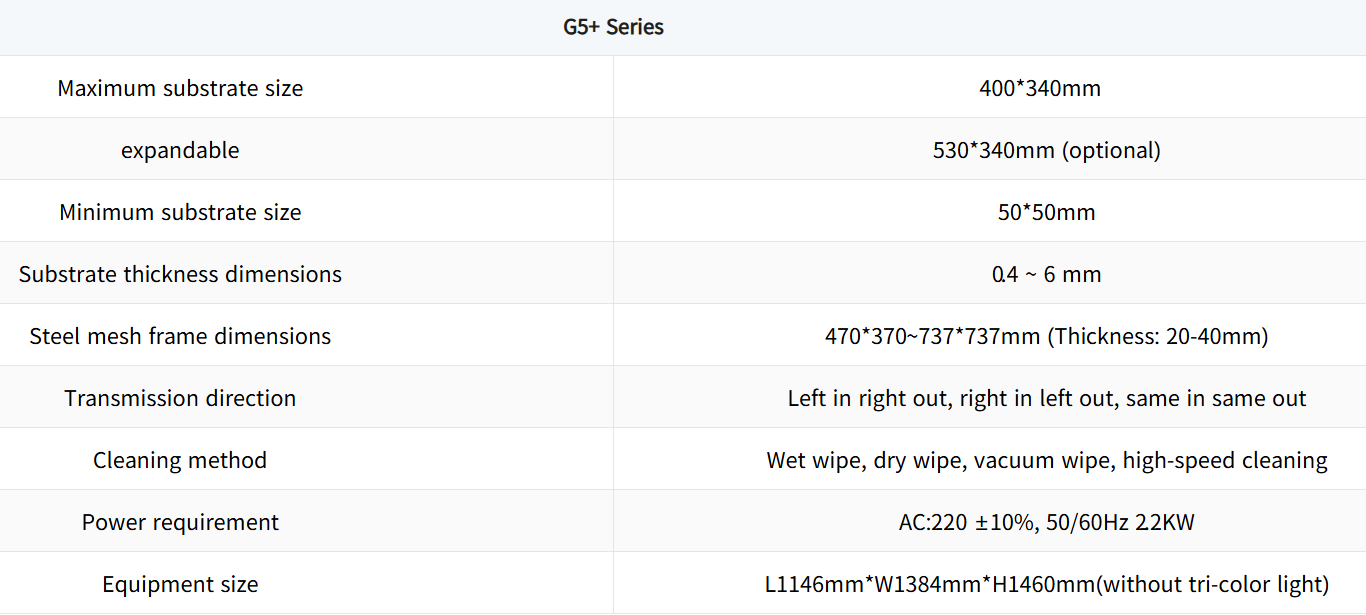Click the 50*50mm value cell
Image resolution: width=1366 pixels, height=615 pixels.
(x=1045, y=212)
